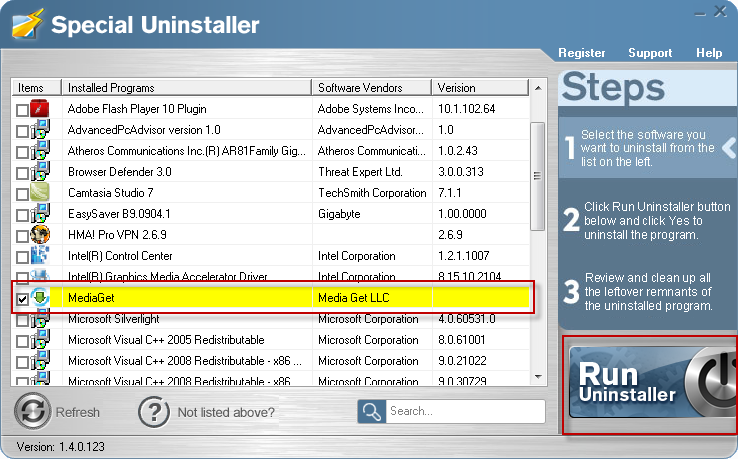Viewport: 738px width, 459px height.
Task: Select step 1 'Select the software' panel
Action: [648, 148]
